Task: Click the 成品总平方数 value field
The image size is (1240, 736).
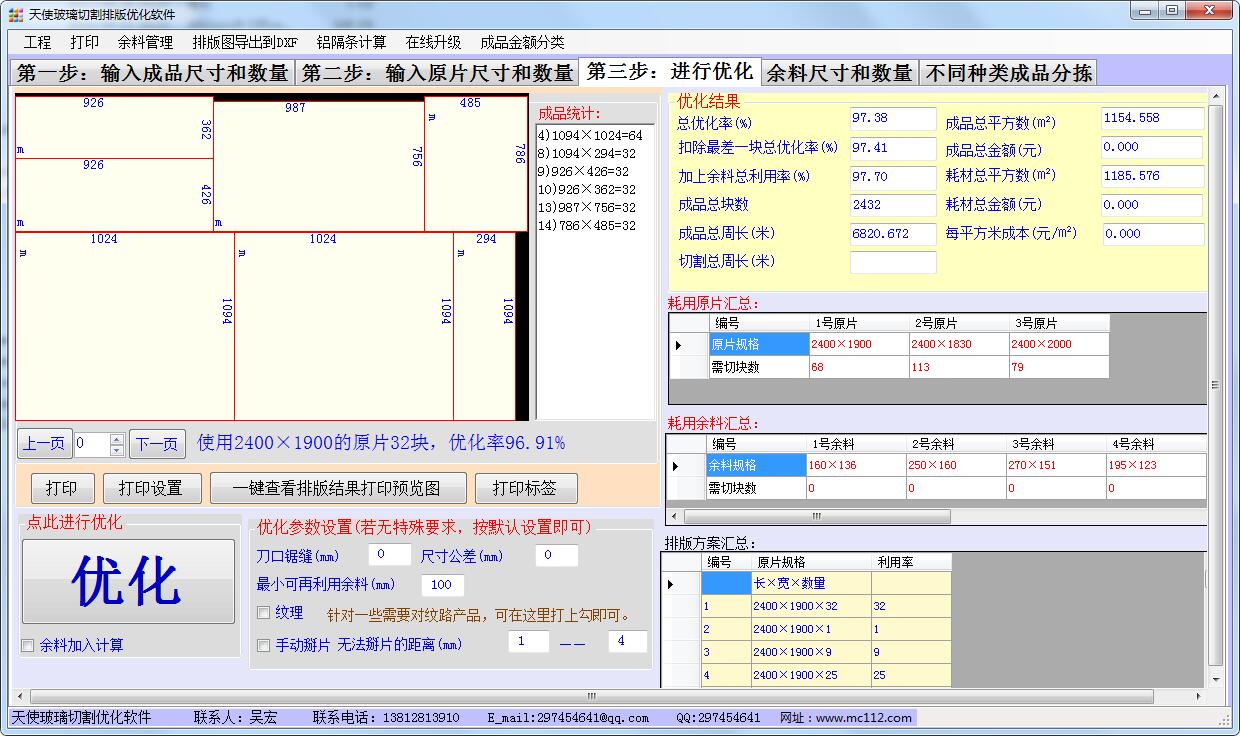Action: pos(1152,119)
